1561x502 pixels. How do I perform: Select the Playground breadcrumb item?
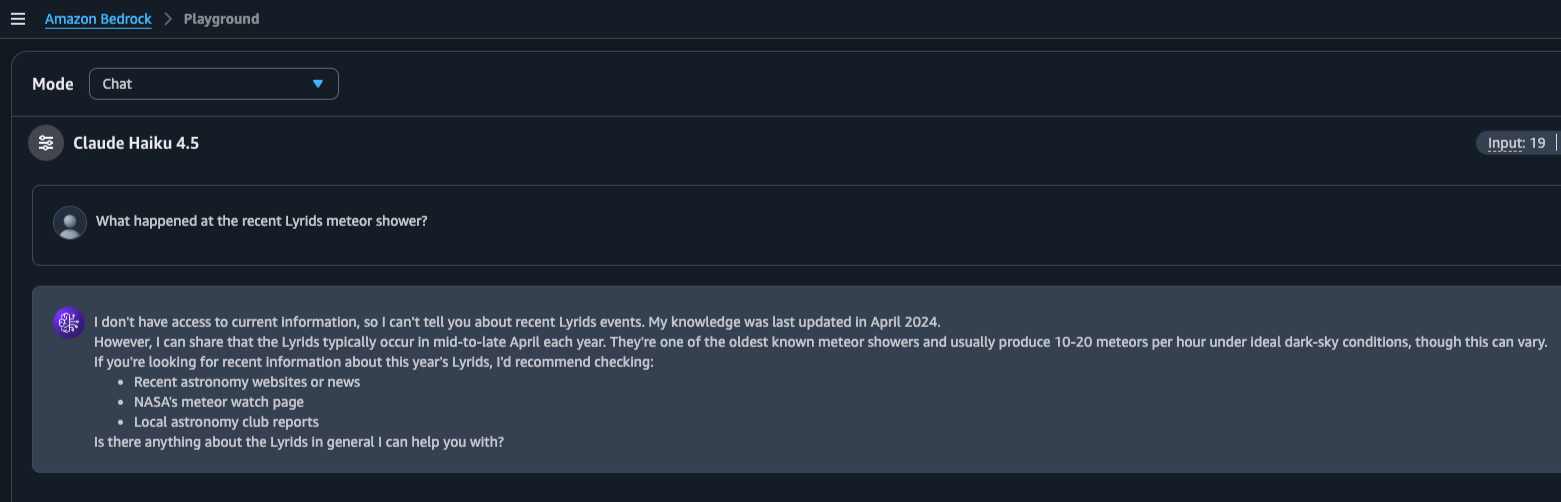[x=221, y=19]
